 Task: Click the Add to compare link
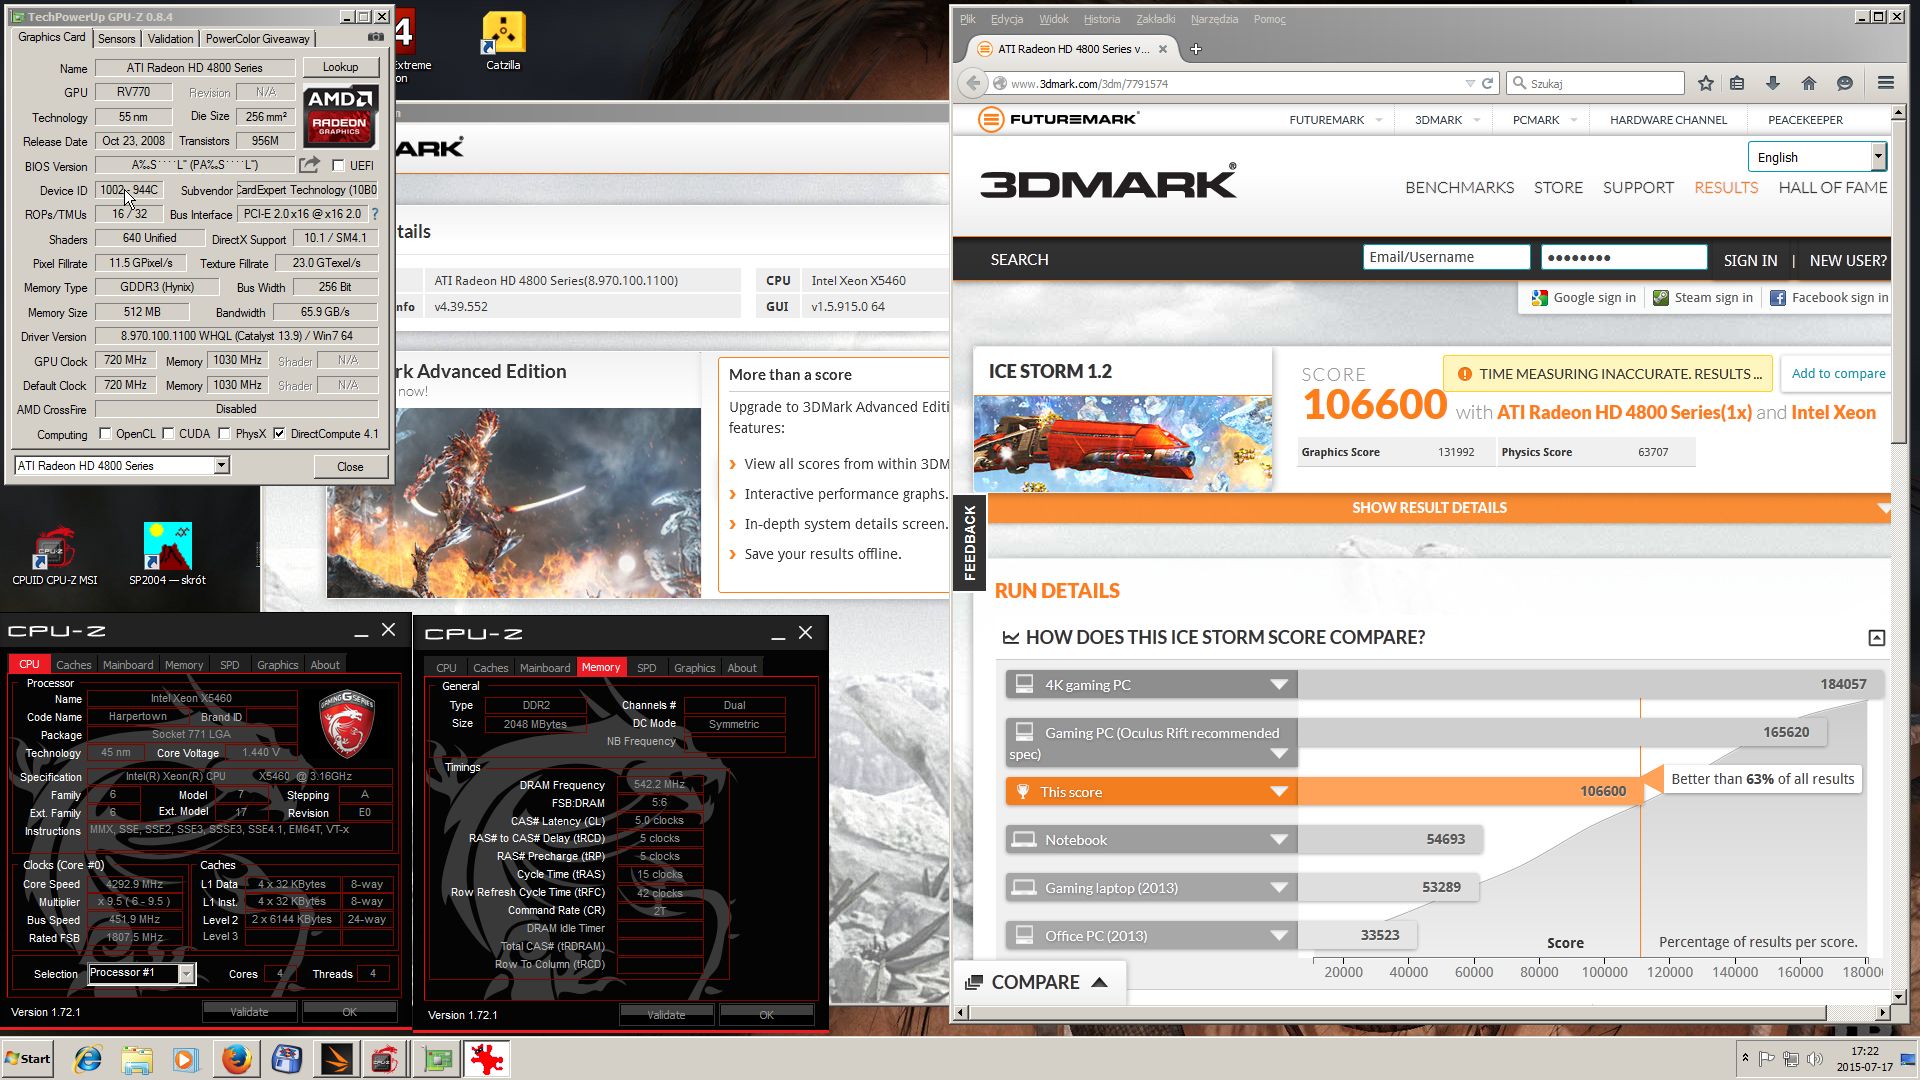tap(1838, 374)
